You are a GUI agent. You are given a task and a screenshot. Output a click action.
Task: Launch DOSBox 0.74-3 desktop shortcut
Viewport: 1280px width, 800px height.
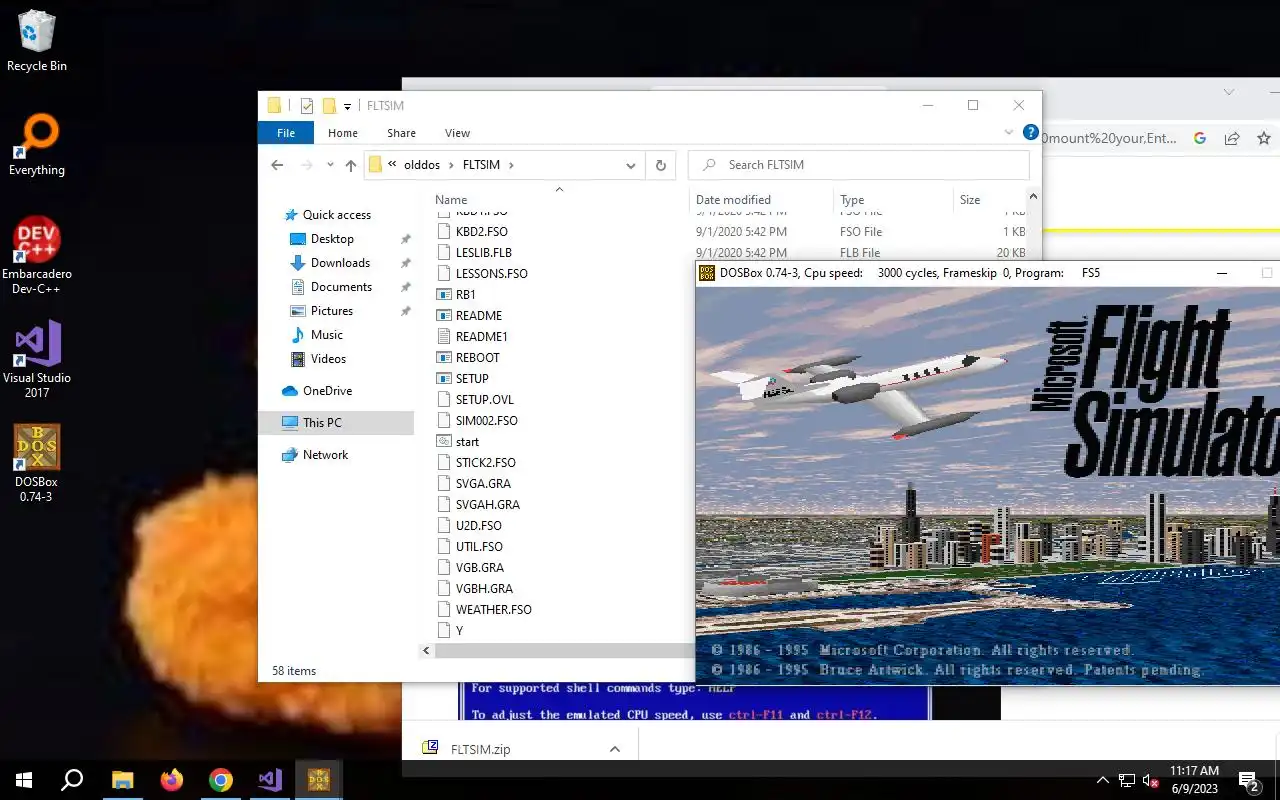(37, 463)
